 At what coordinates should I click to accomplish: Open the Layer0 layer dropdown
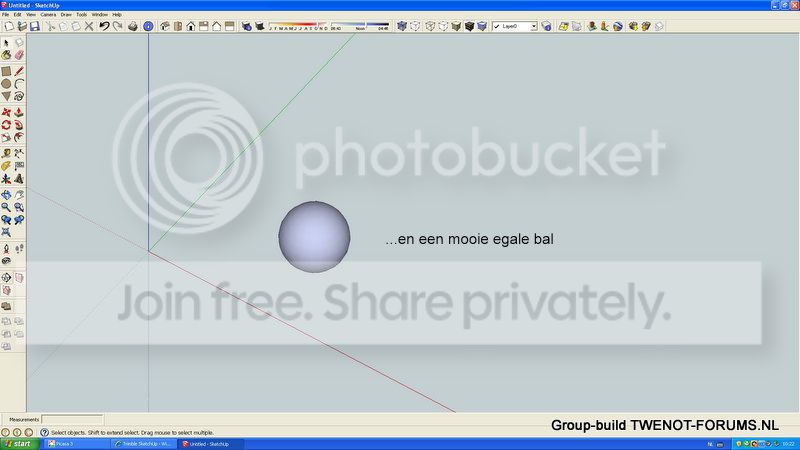pos(515,26)
